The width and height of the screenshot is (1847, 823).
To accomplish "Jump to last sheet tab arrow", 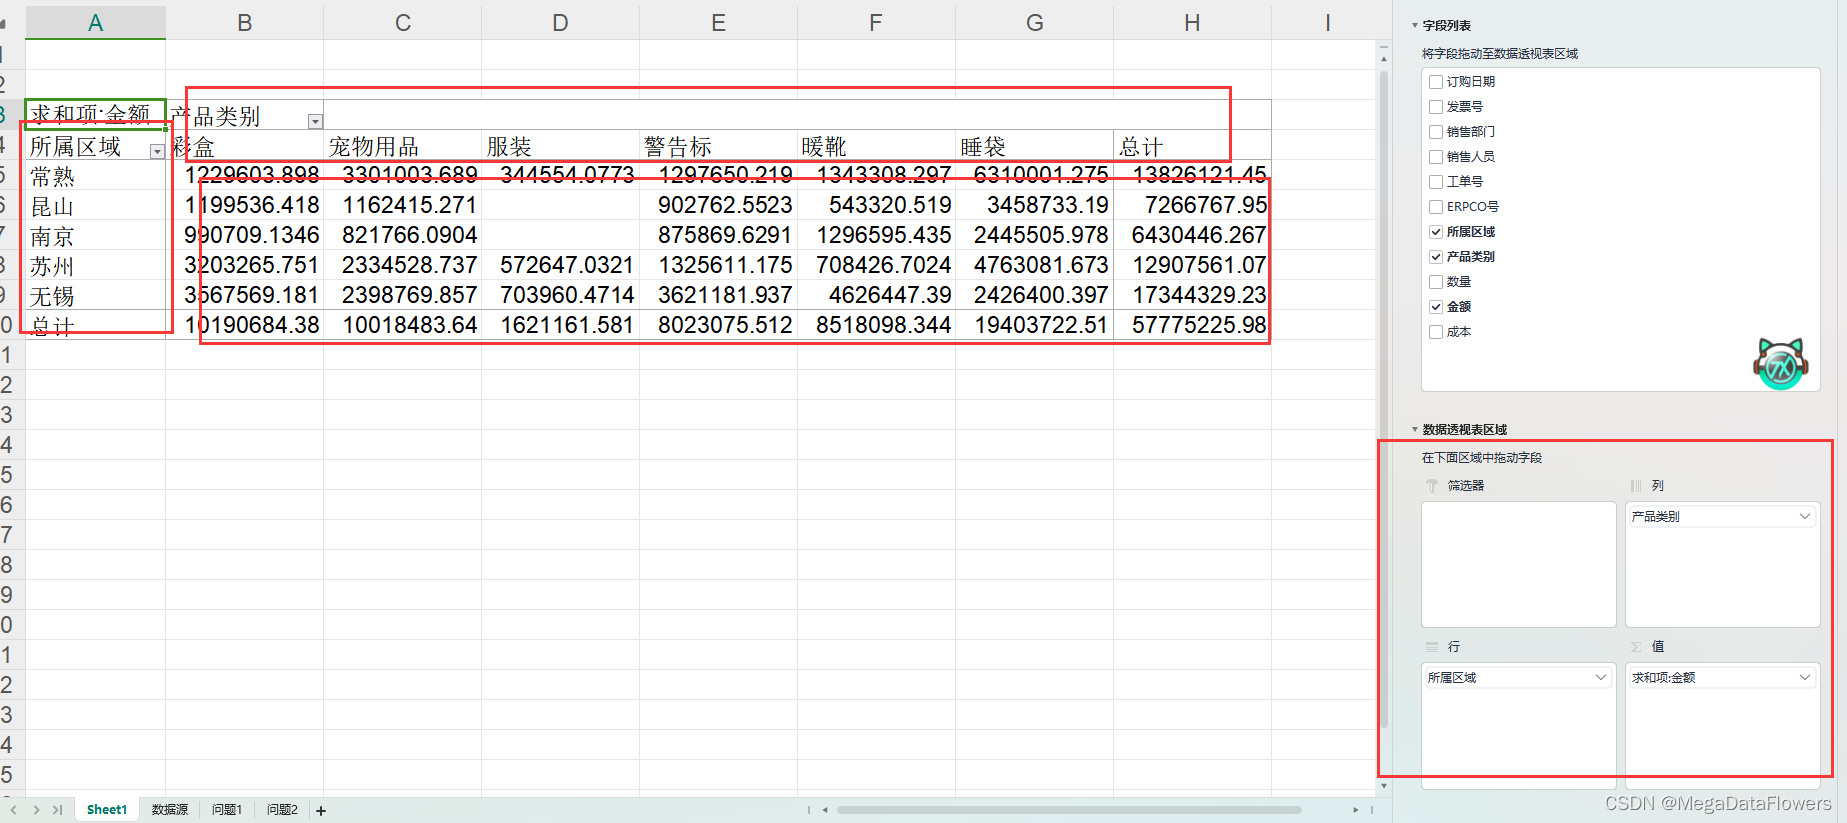I will 57,810.
